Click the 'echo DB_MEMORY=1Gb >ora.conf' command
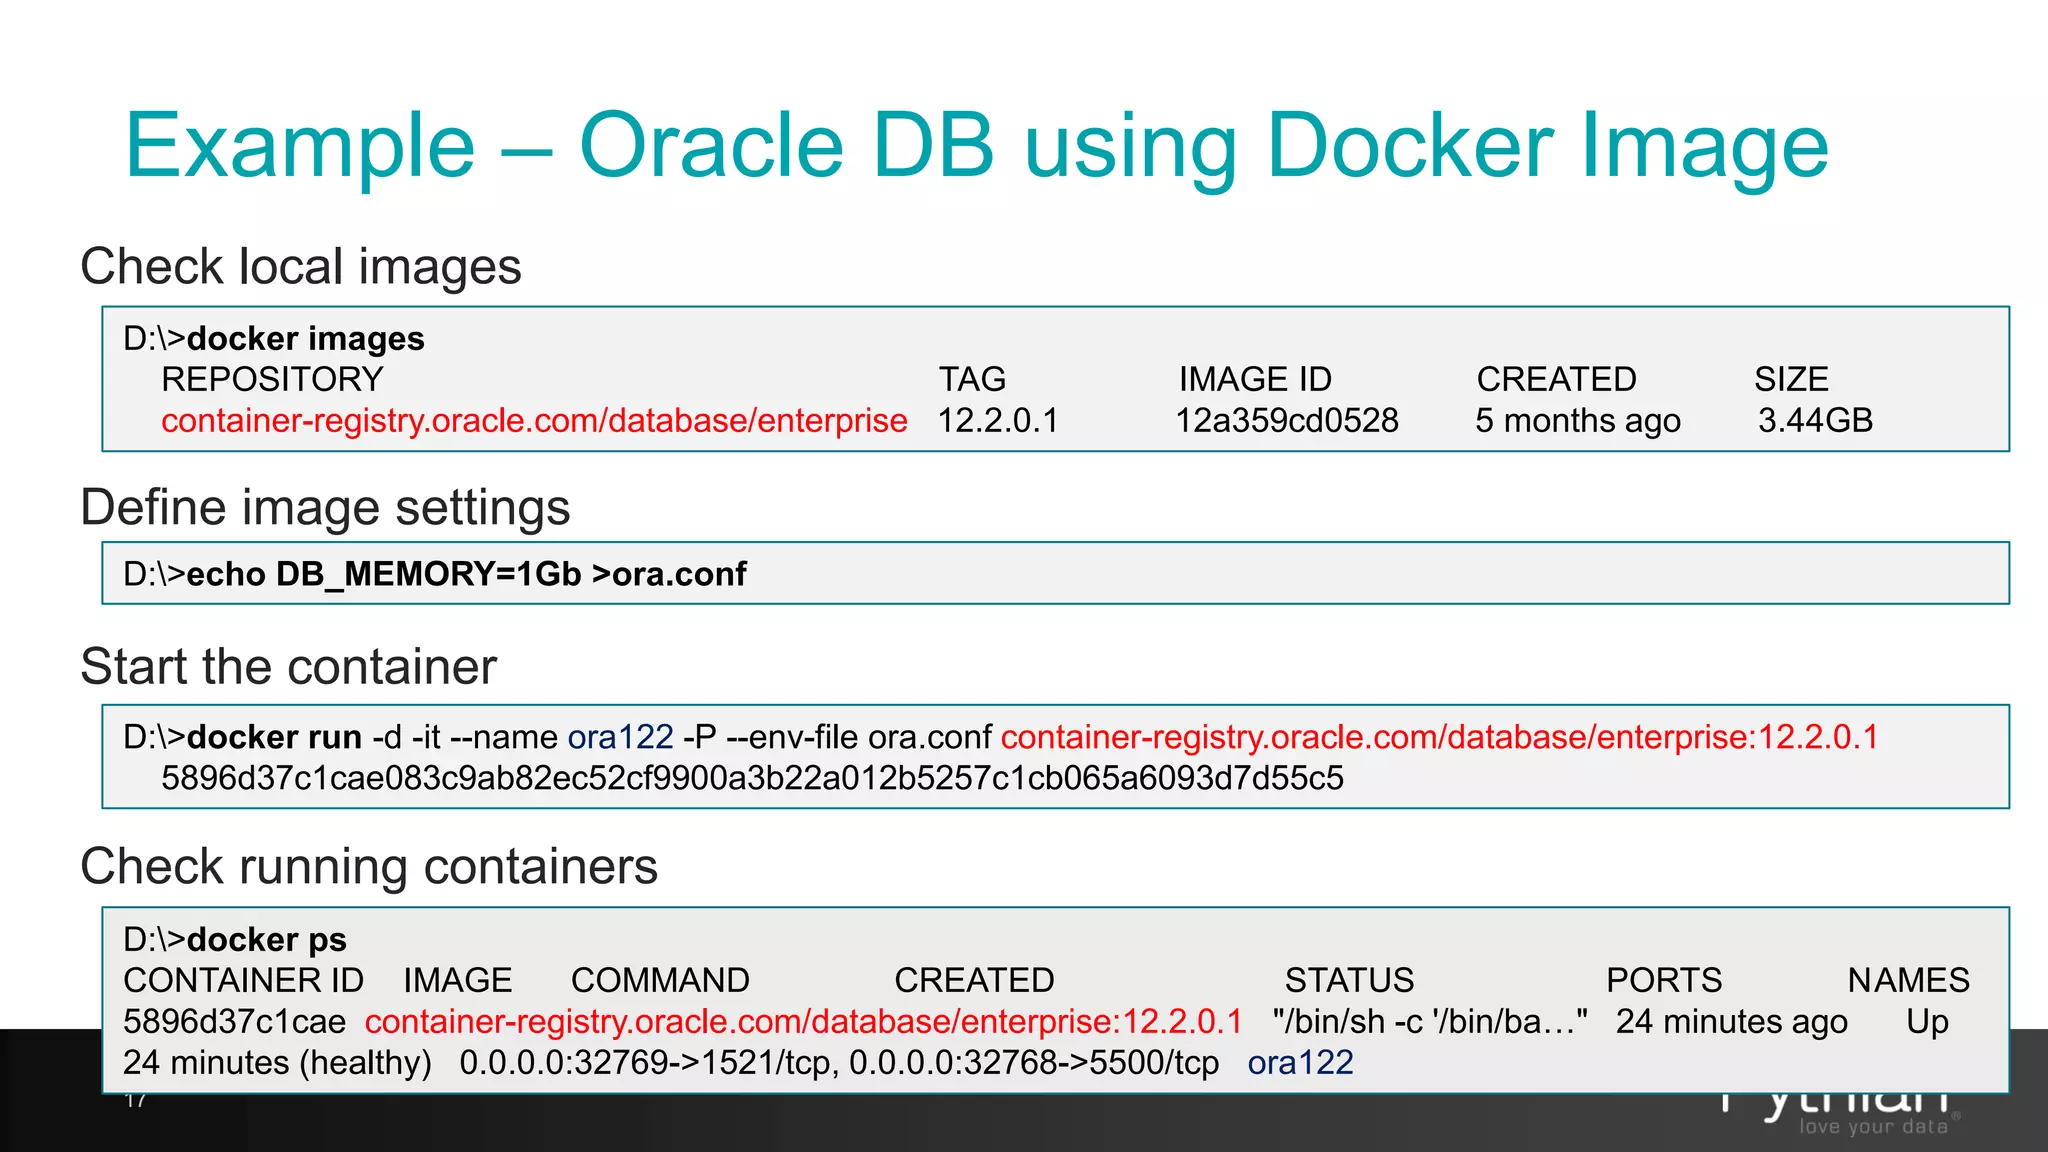 click(x=466, y=574)
